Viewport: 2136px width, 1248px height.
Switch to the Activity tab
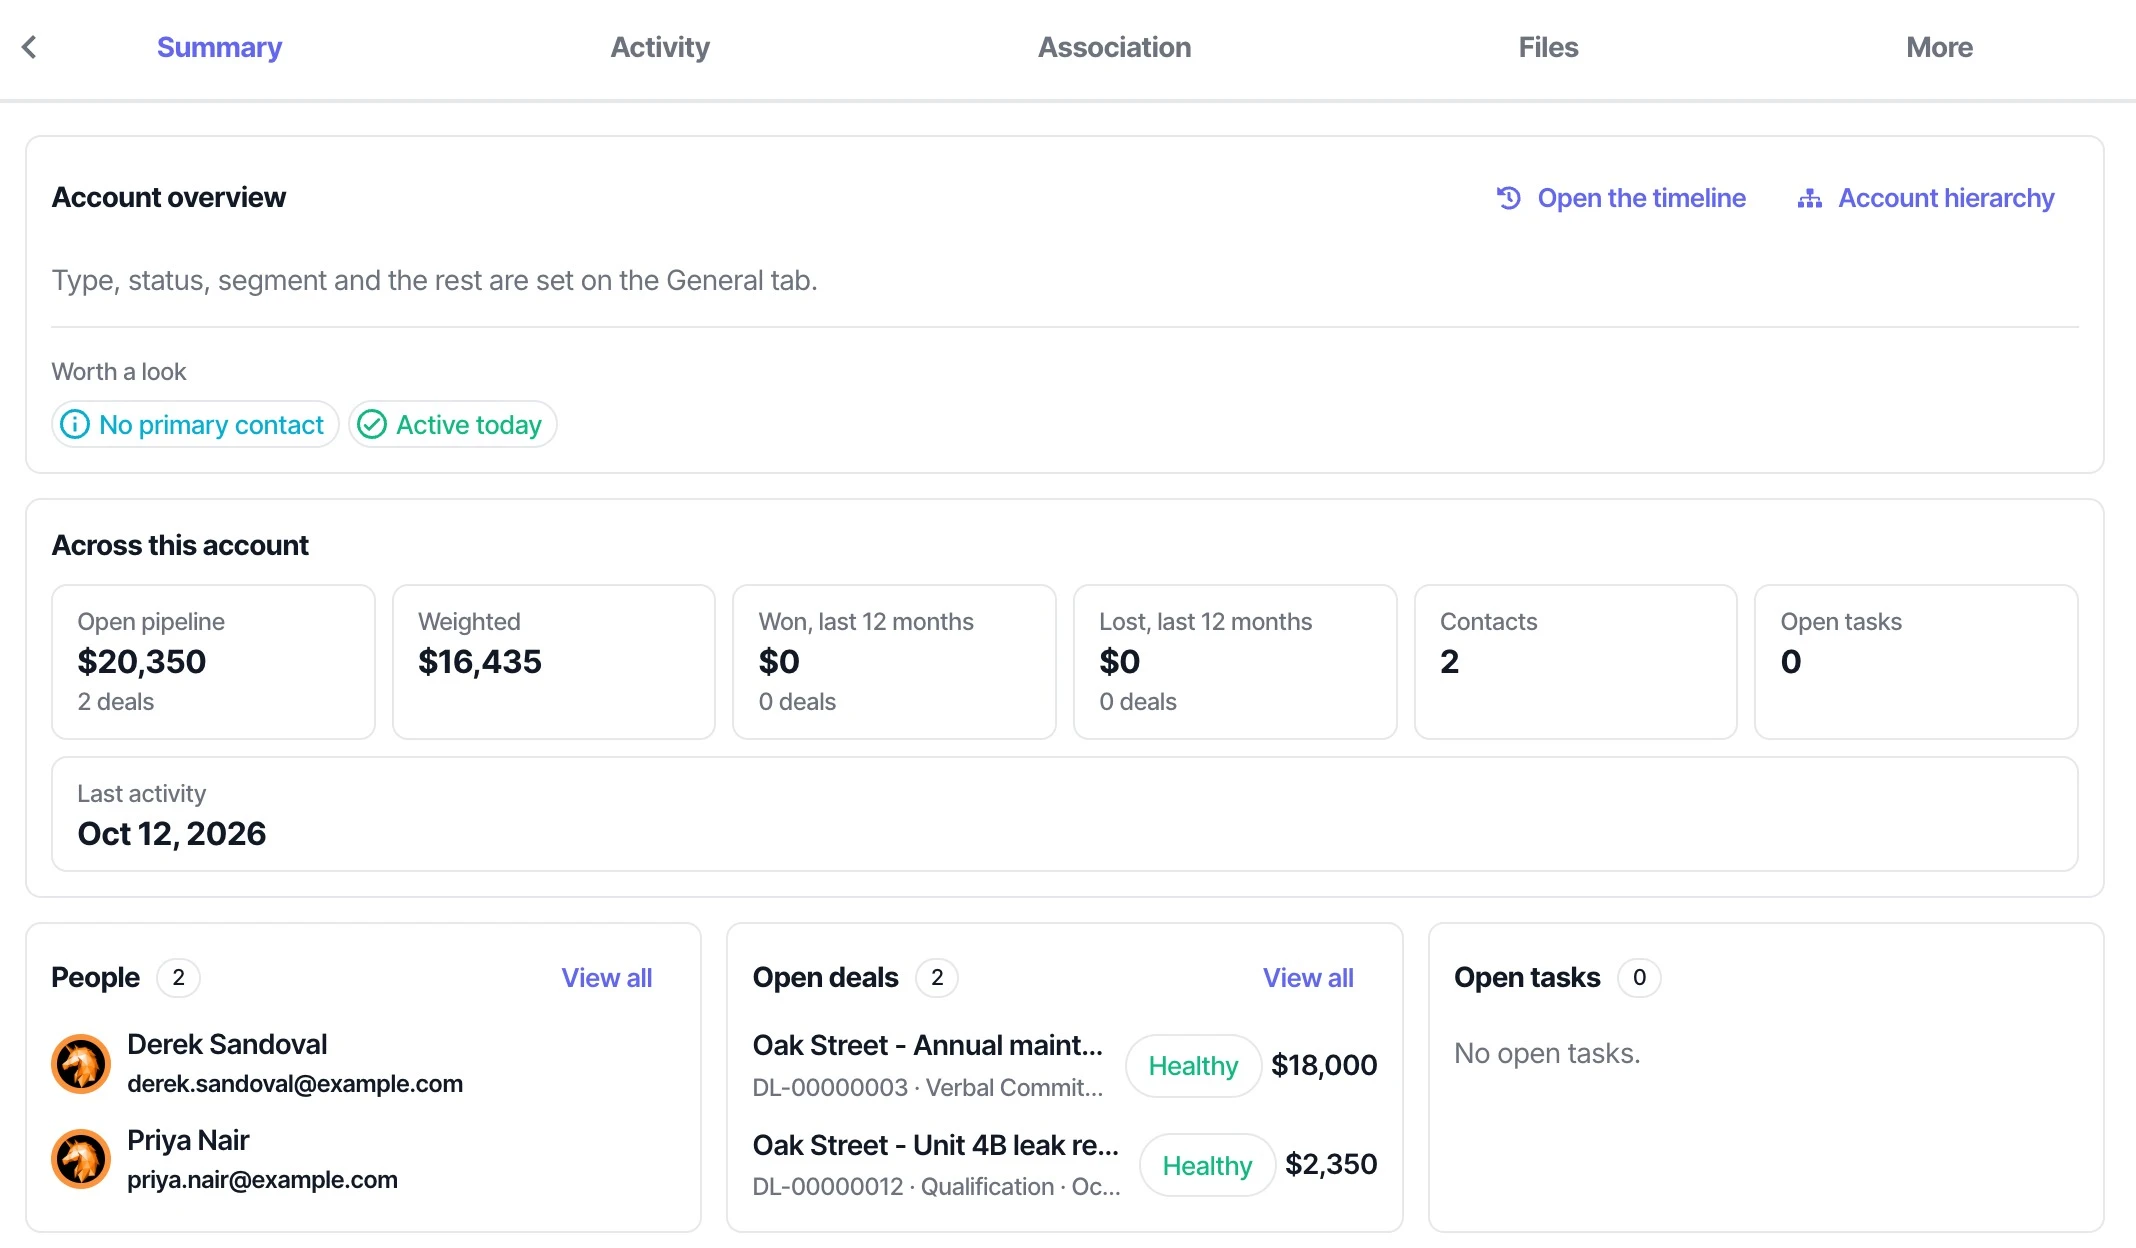point(660,47)
